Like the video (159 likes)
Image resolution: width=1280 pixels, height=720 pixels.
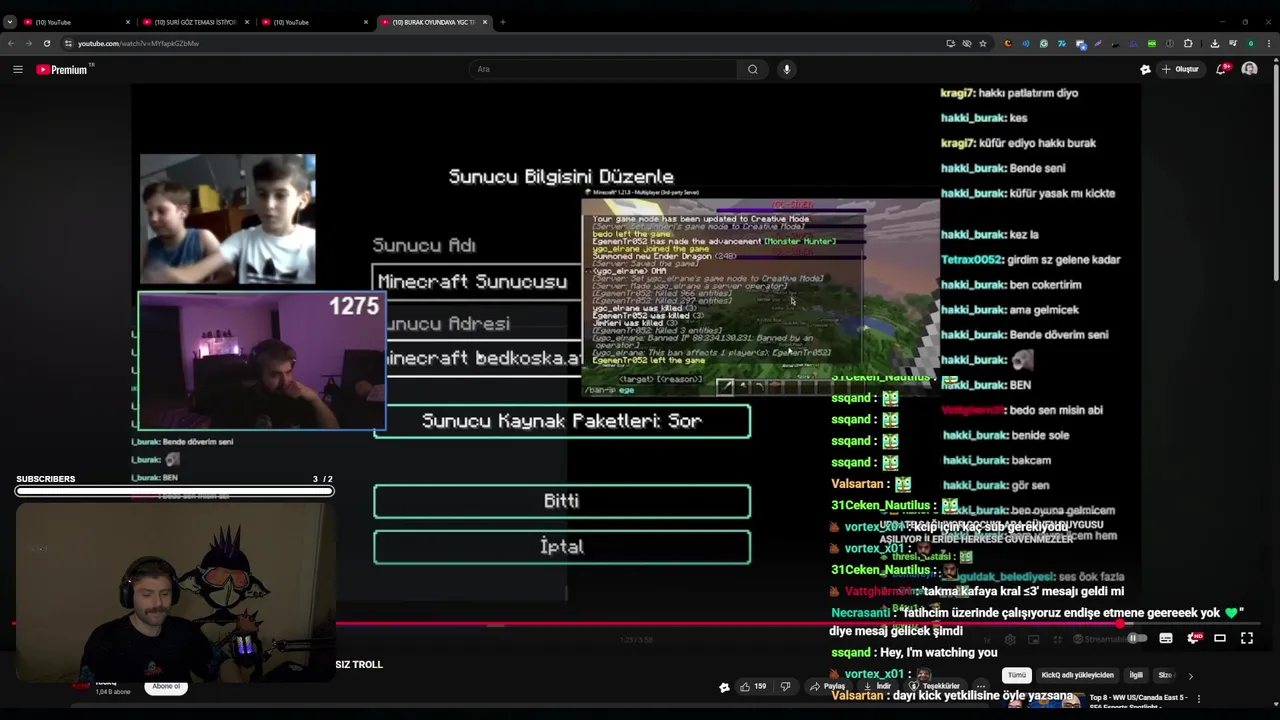coord(752,687)
